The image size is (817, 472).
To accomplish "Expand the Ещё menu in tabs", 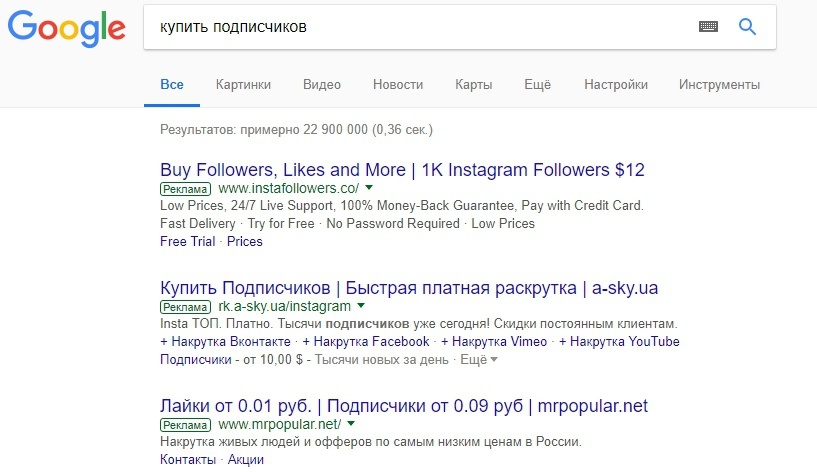I will 538,84.
